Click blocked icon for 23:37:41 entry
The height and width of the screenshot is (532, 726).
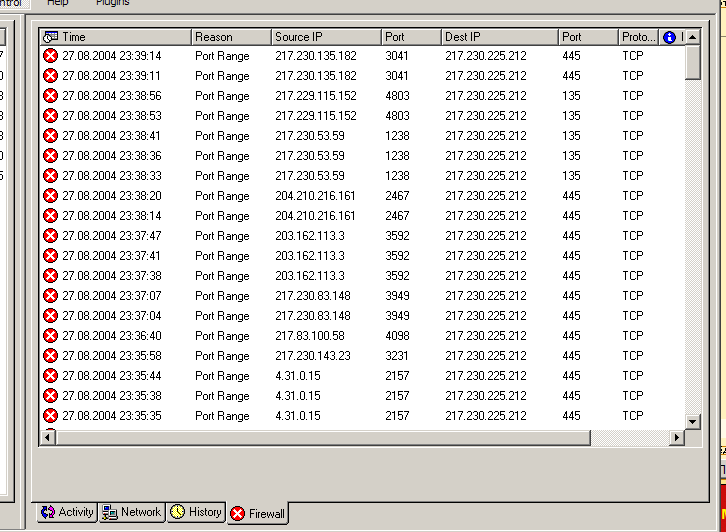(50, 256)
